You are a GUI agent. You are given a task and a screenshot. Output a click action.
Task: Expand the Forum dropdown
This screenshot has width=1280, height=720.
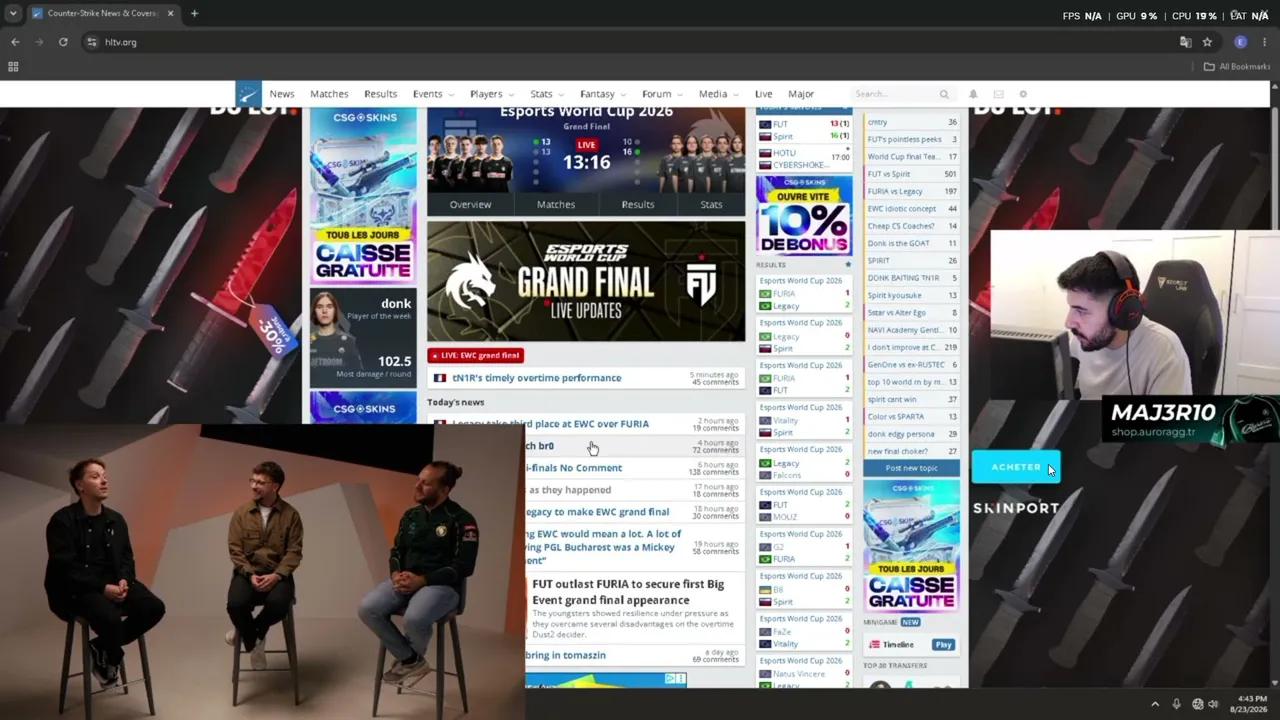662,94
